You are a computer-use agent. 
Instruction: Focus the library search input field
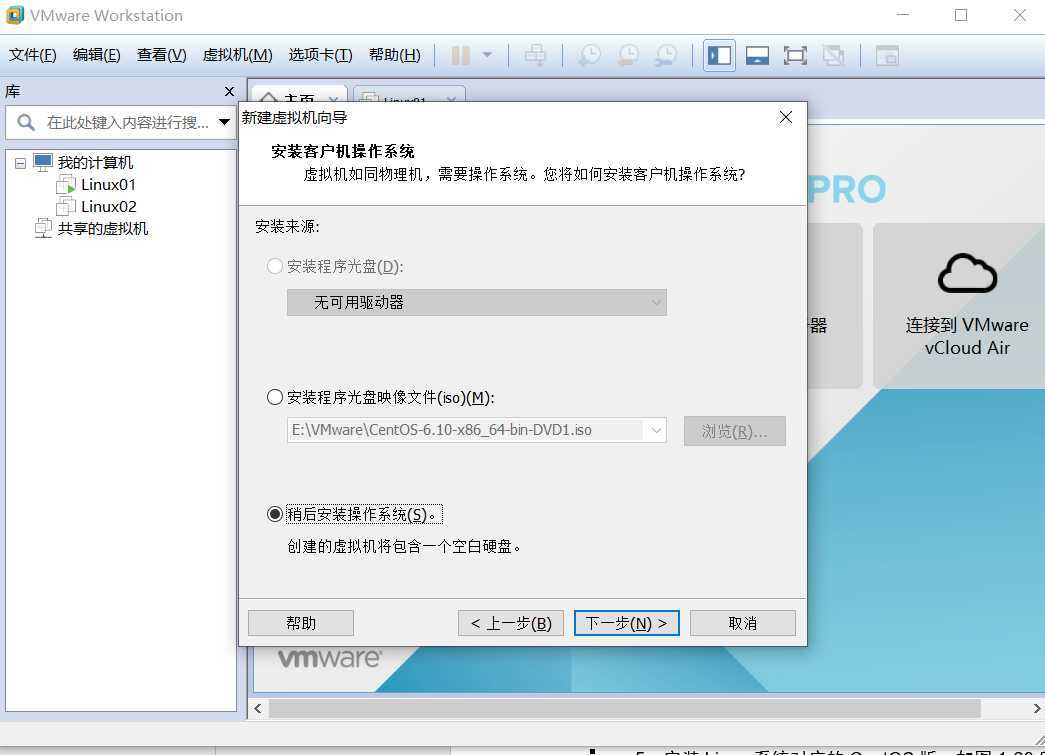coord(127,123)
